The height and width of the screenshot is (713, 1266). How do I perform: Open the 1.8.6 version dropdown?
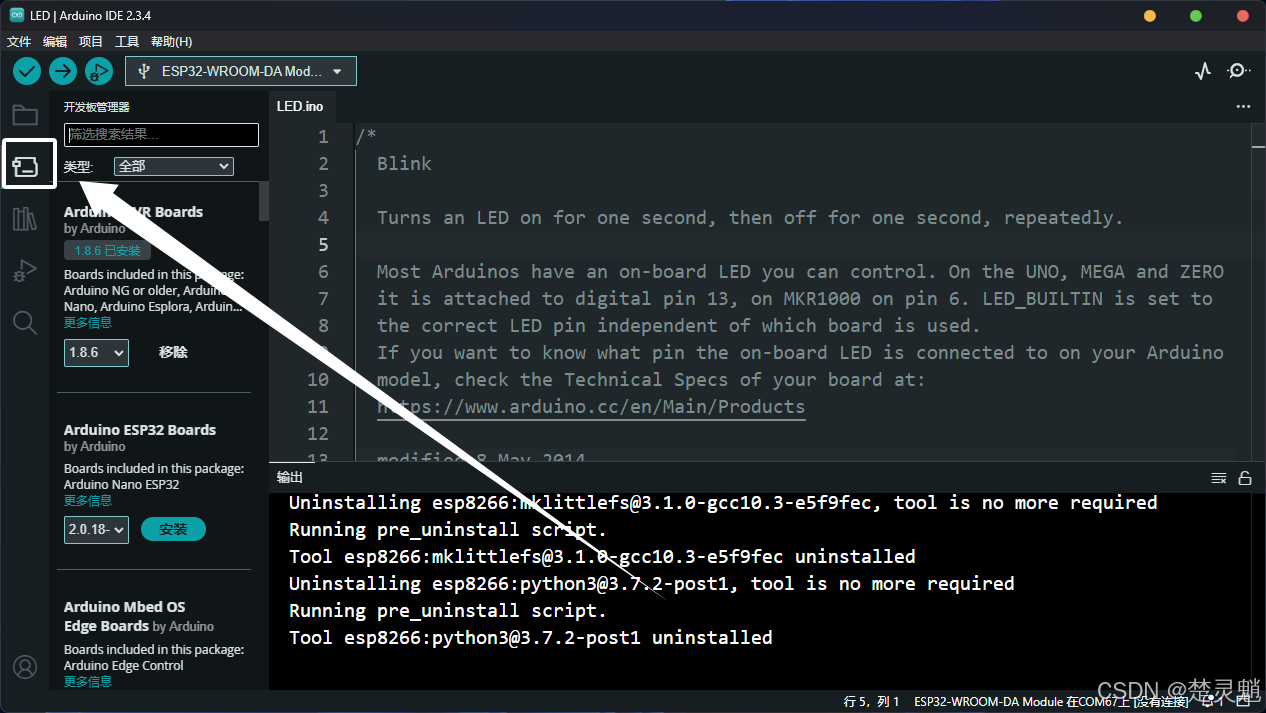(96, 353)
